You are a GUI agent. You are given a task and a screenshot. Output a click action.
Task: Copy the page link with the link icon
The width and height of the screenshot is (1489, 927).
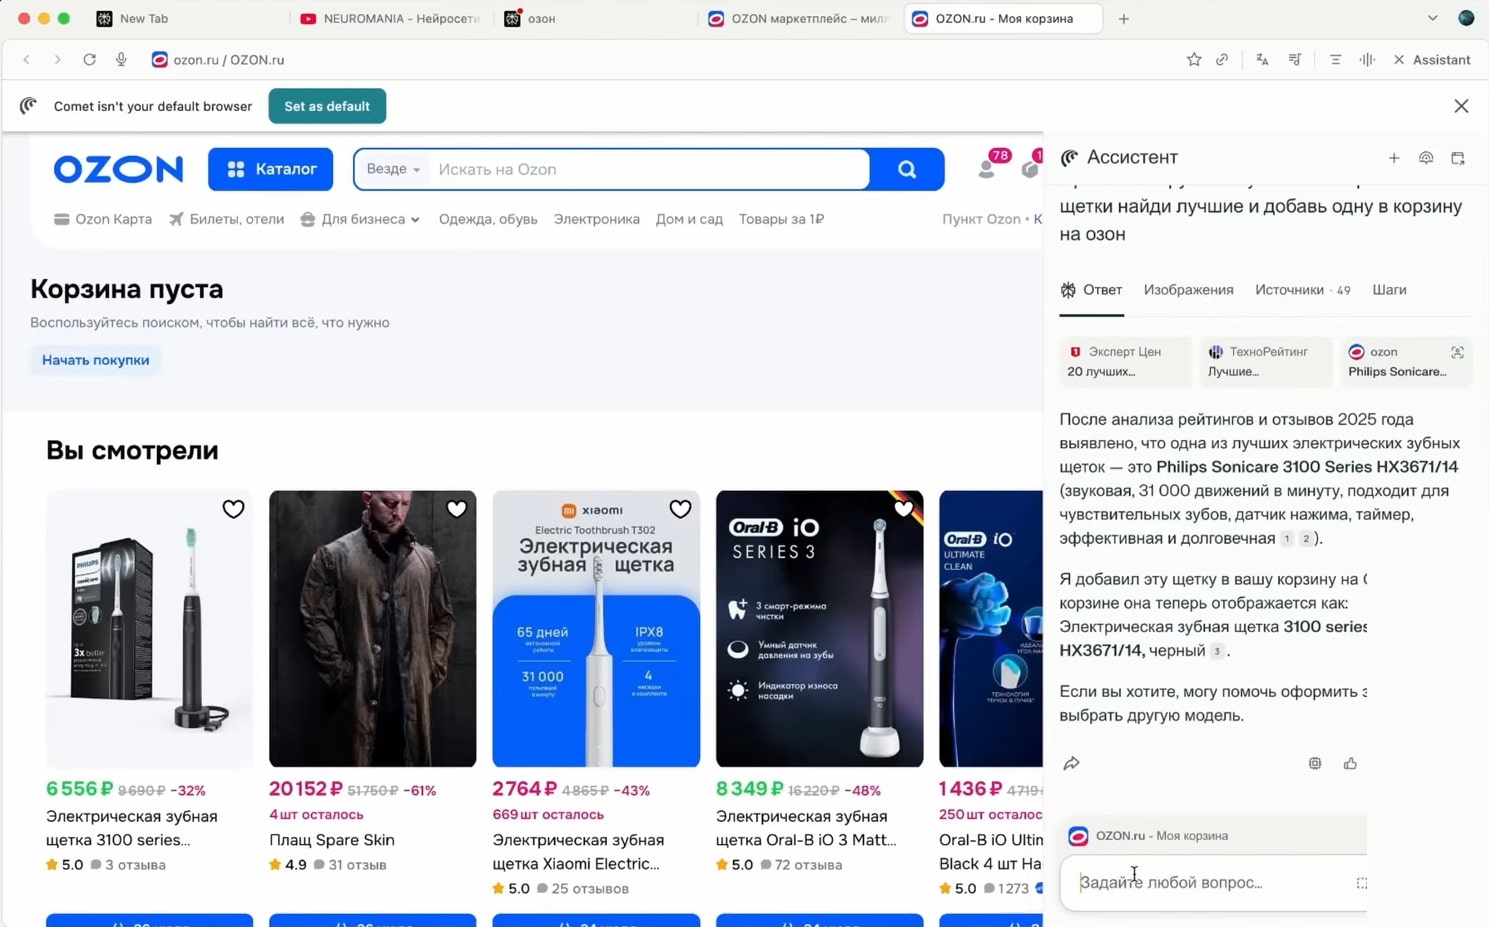[1222, 60]
